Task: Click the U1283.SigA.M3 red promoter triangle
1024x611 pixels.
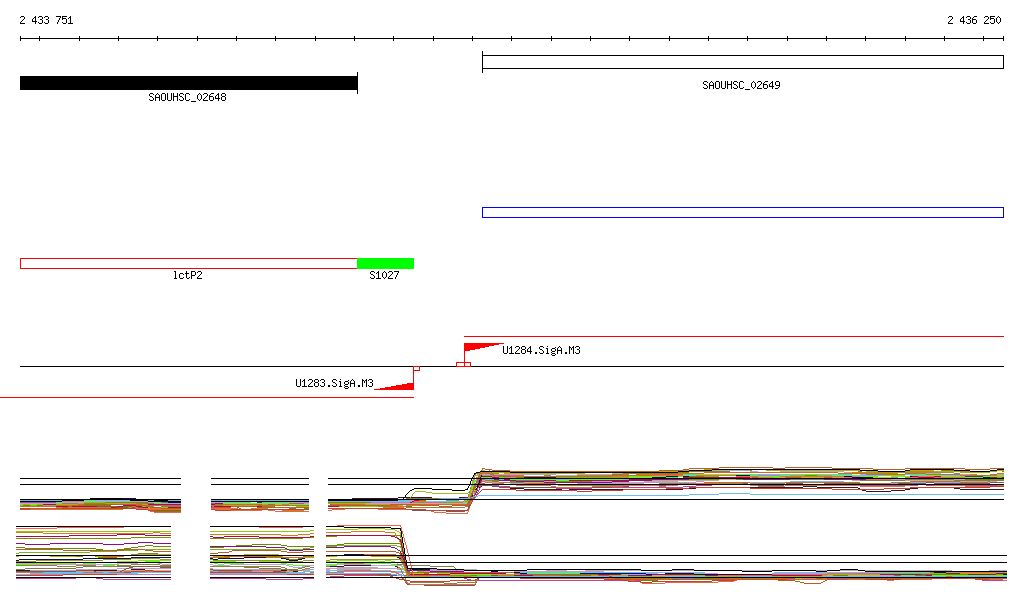Action: [400, 386]
